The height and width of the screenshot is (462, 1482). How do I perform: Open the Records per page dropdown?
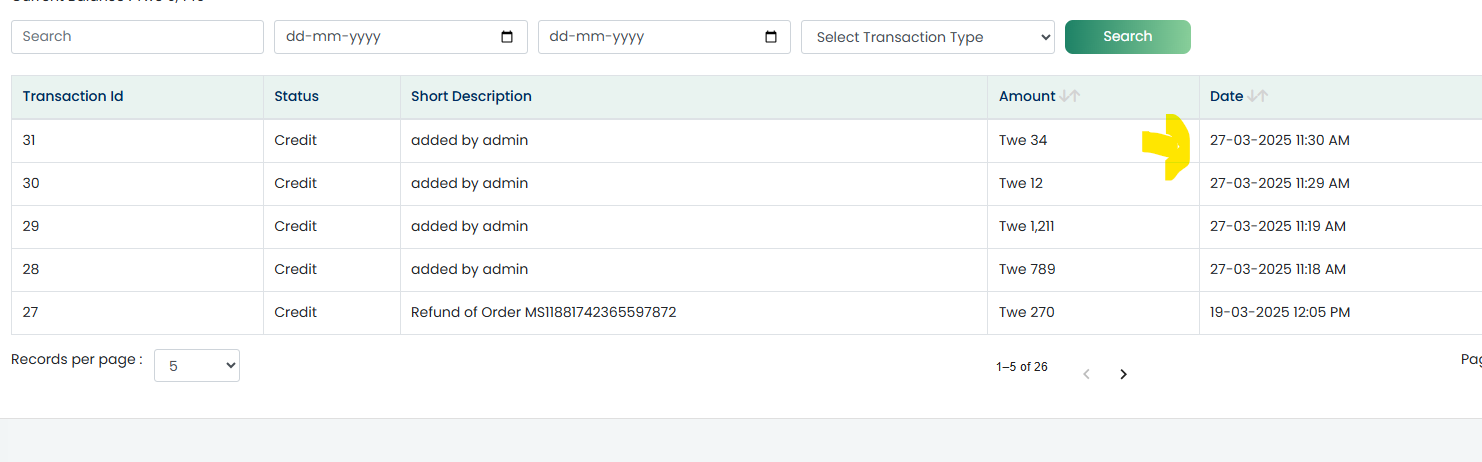point(197,366)
